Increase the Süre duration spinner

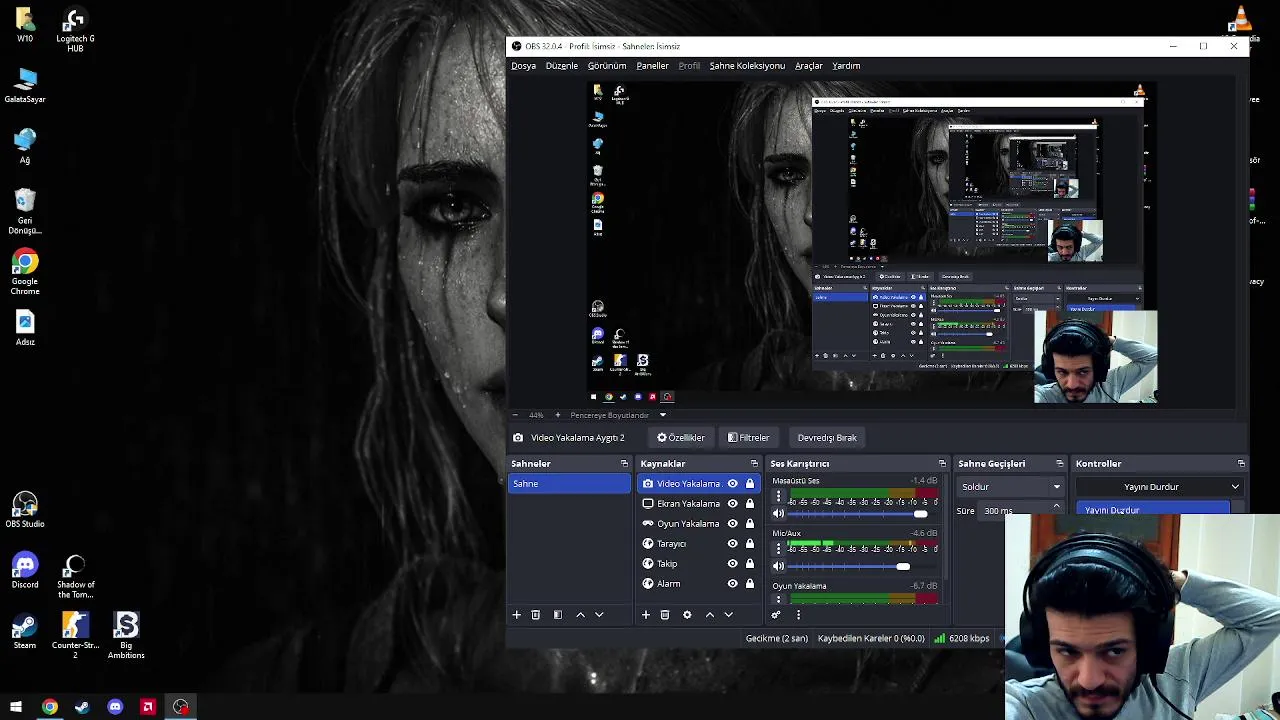point(1057,506)
